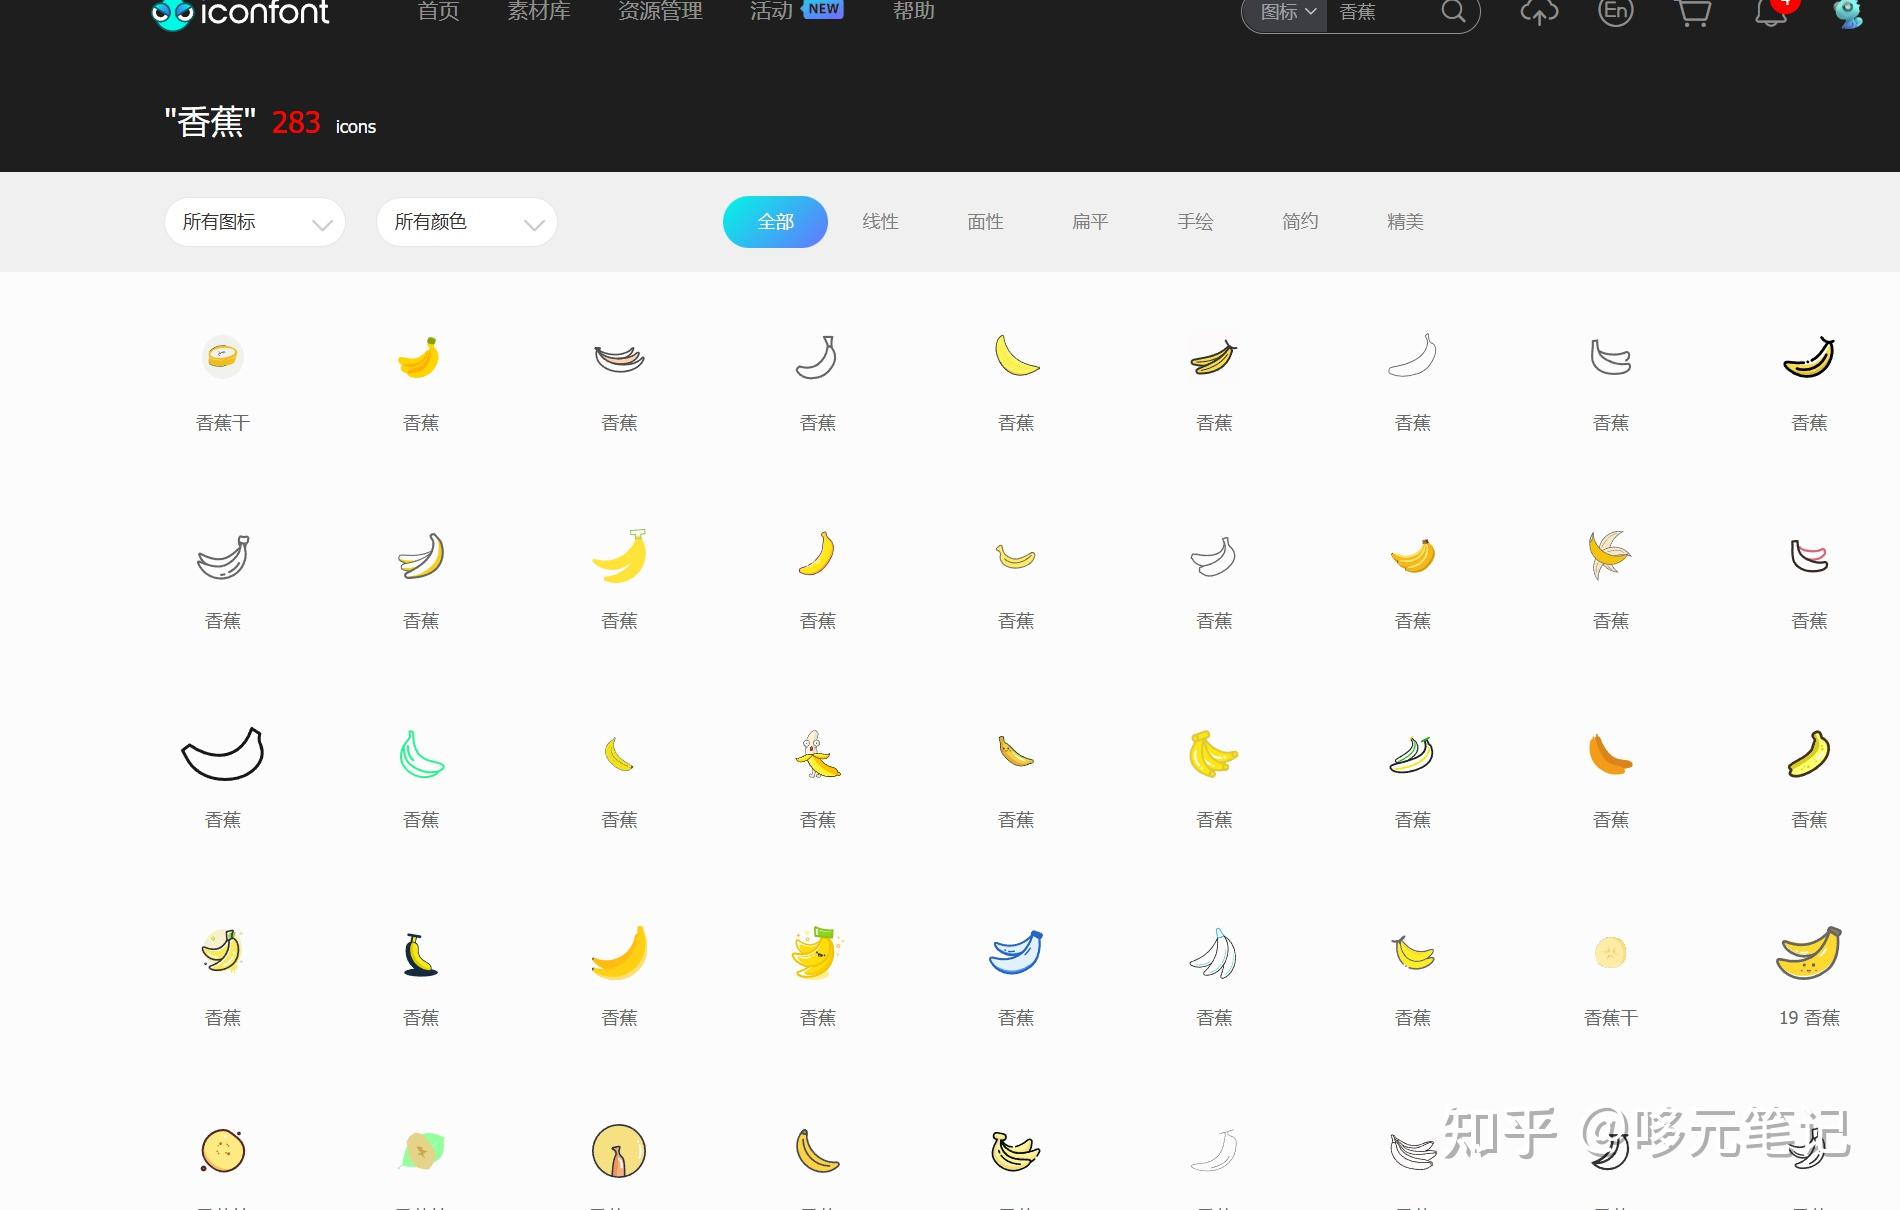
Task: Click the red 283 result count
Action: coord(296,123)
